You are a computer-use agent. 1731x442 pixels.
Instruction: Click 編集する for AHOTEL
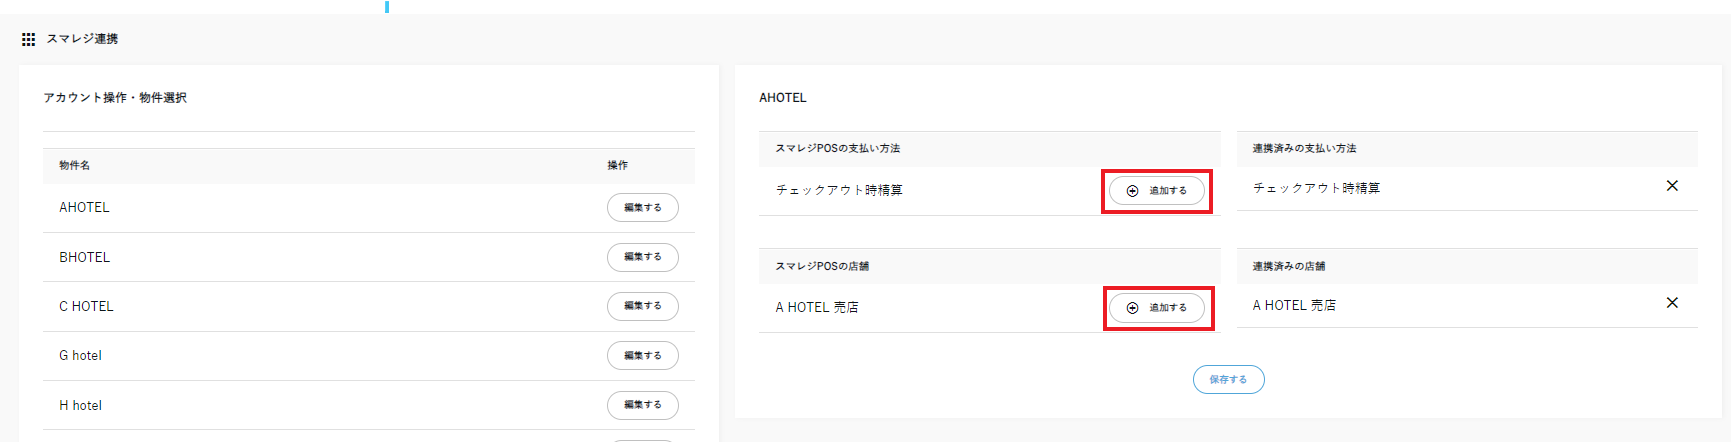(642, 208)
